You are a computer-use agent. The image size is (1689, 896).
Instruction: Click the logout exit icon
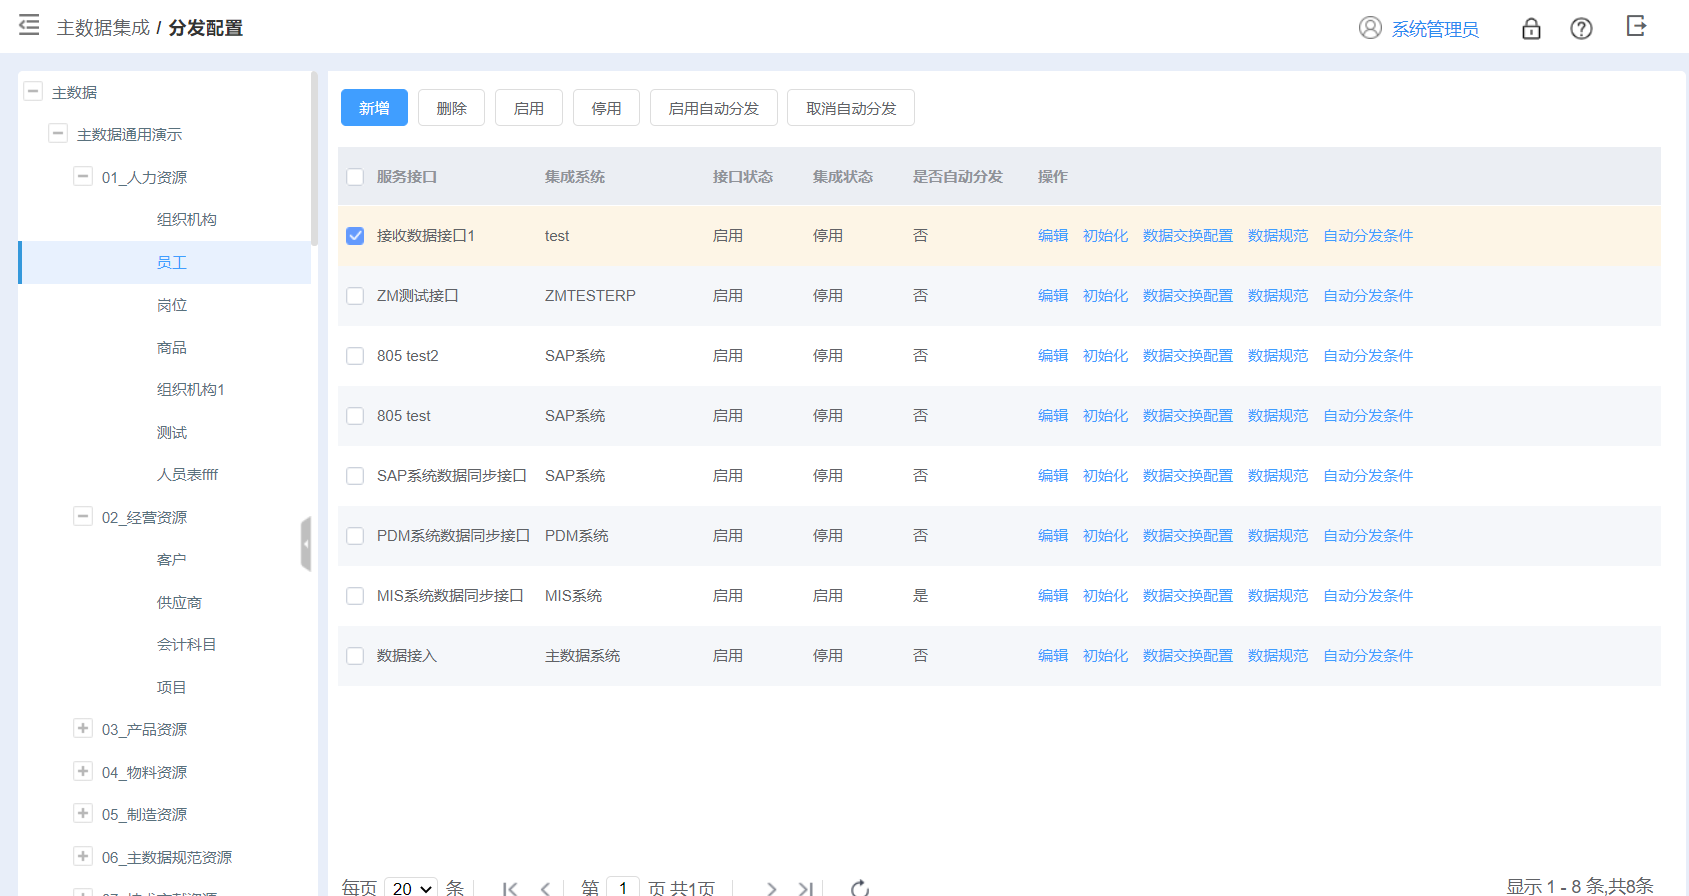click(1636, 26)
